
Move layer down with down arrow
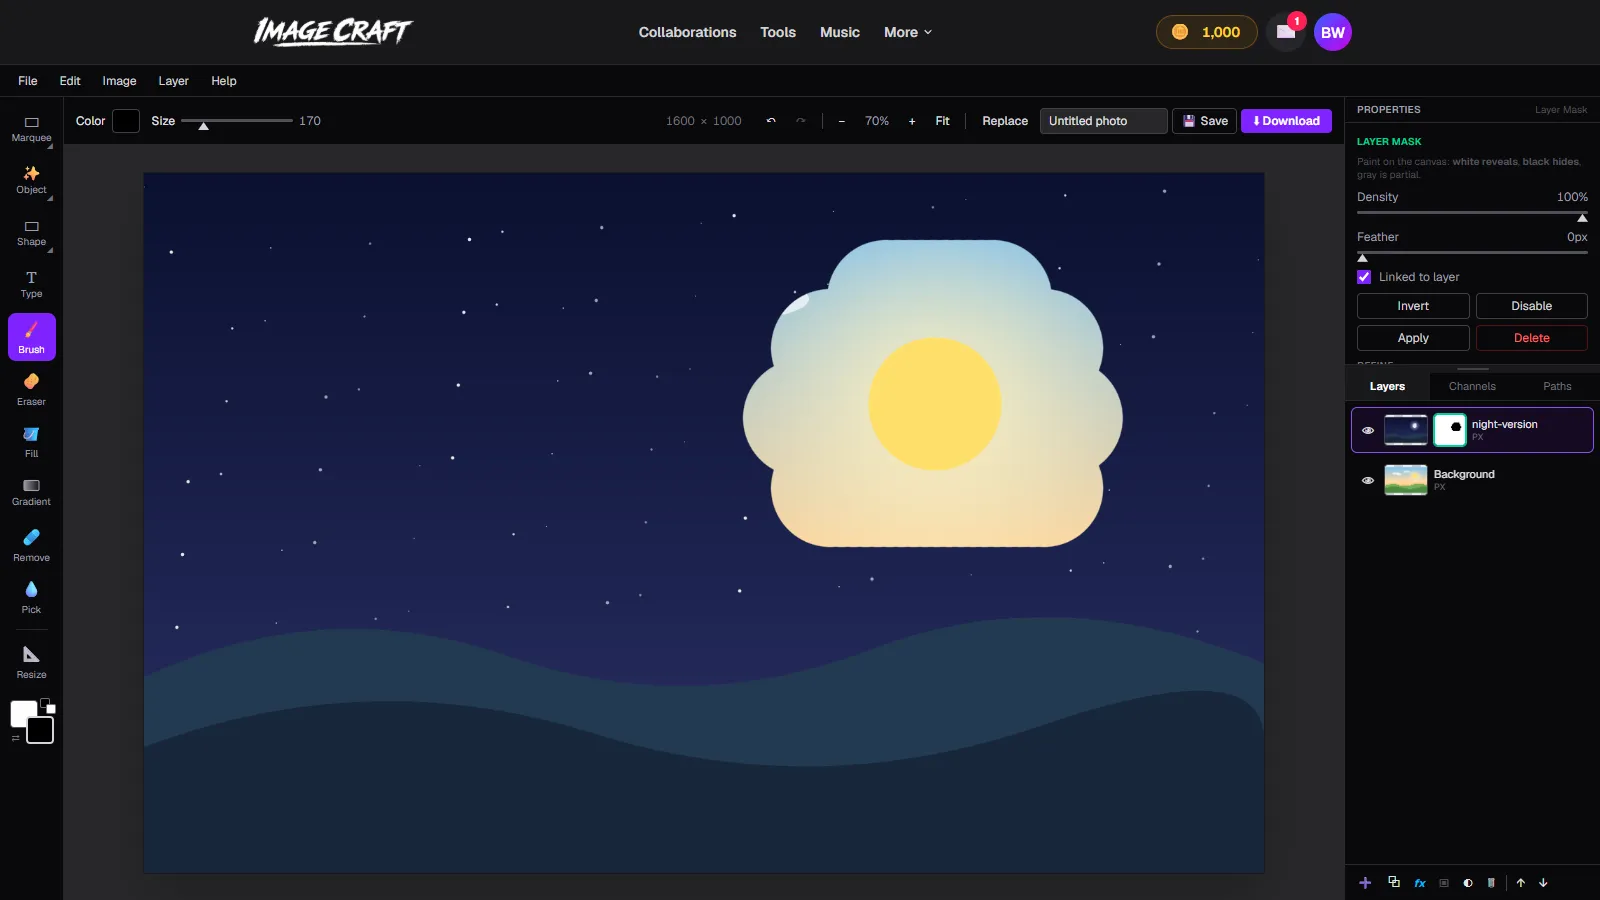tap(1543, 883)
